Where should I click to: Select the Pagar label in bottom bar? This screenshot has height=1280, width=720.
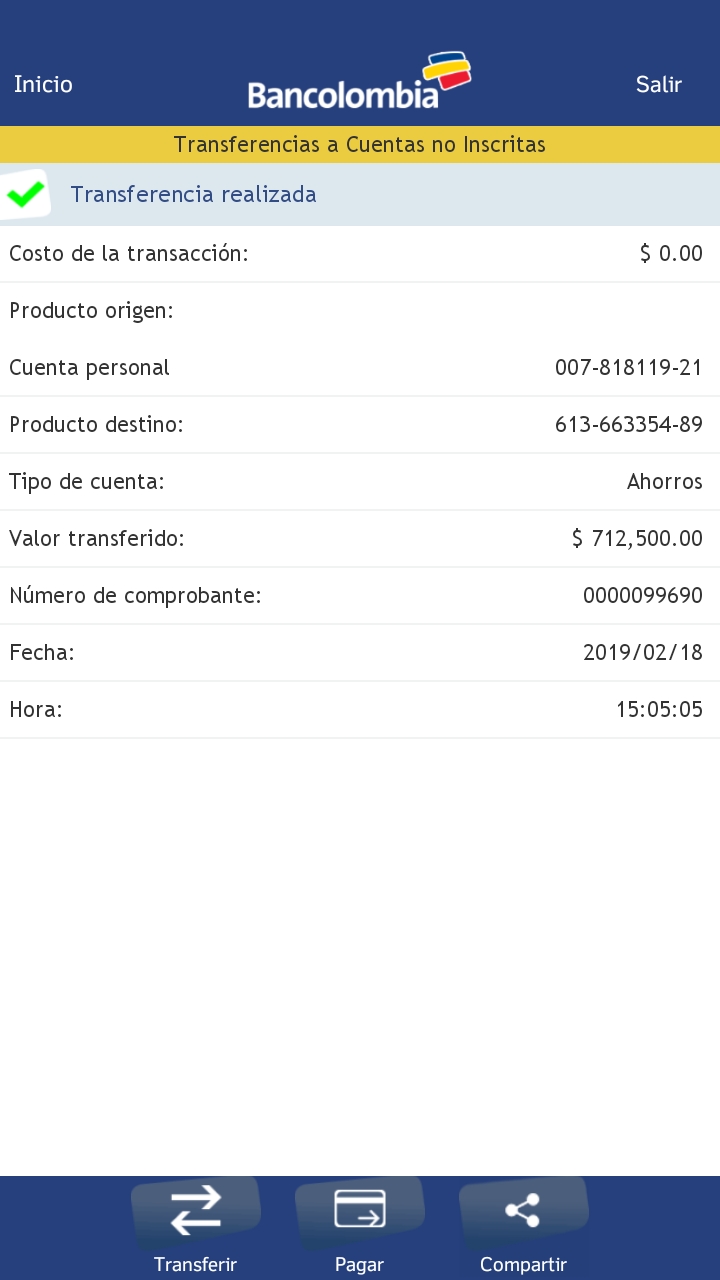point(360,1264)
